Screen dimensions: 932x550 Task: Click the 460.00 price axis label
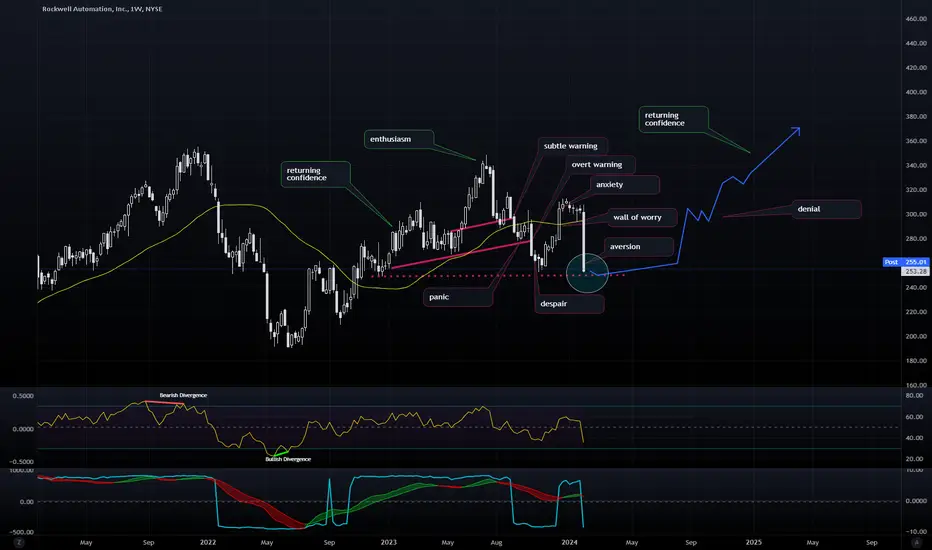(x=916, y=19)
